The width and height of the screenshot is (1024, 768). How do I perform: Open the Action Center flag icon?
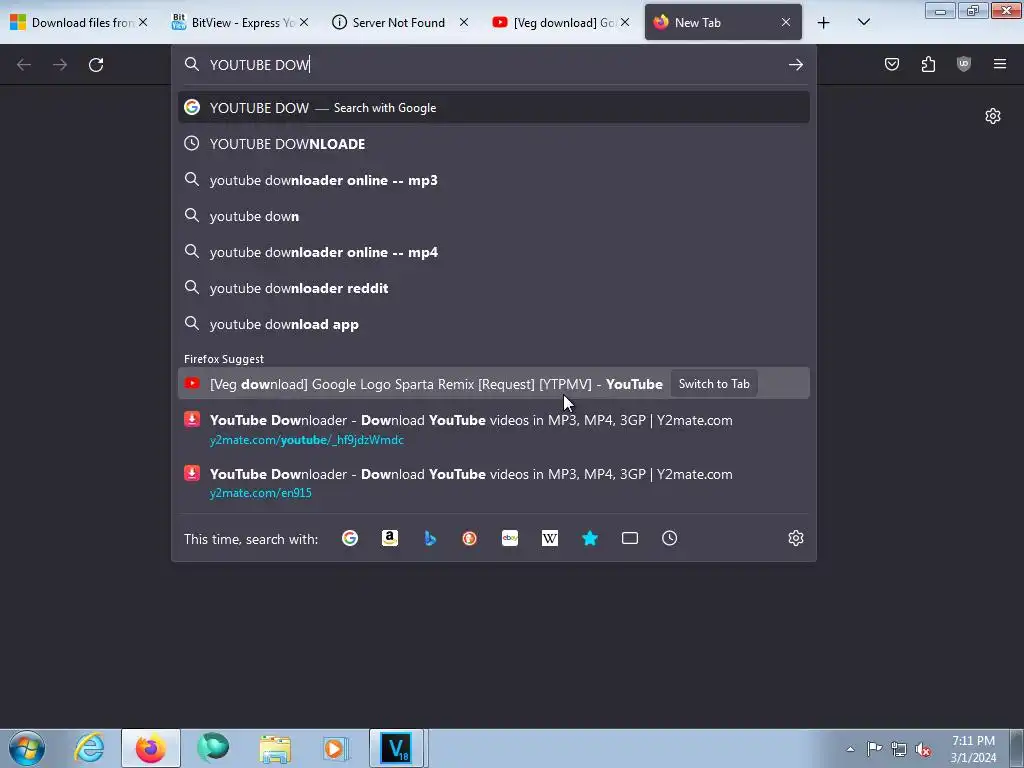tap(874, 749)
